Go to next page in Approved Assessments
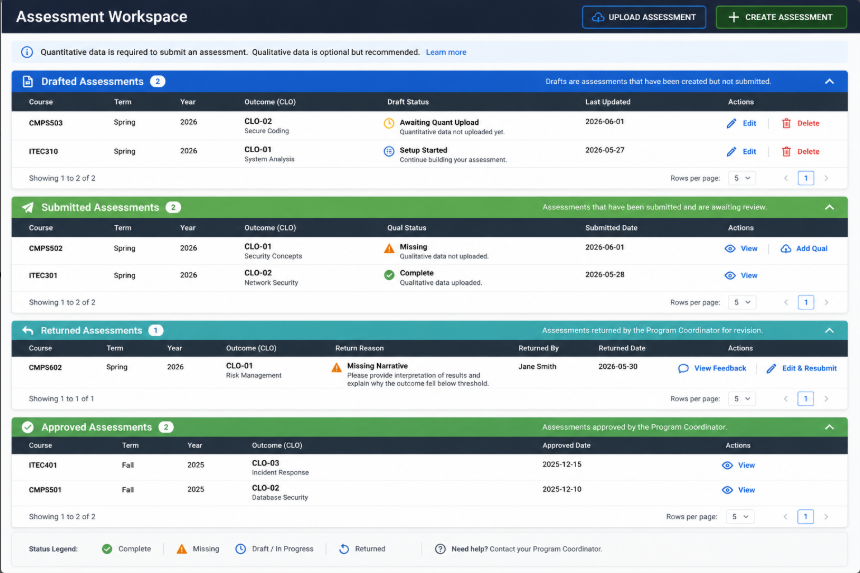The image size is (860, 573). tap(826, 517)
